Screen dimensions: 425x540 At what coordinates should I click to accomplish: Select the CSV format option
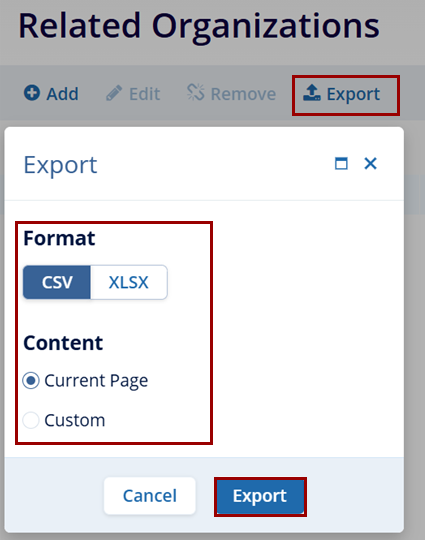(57, 282)
